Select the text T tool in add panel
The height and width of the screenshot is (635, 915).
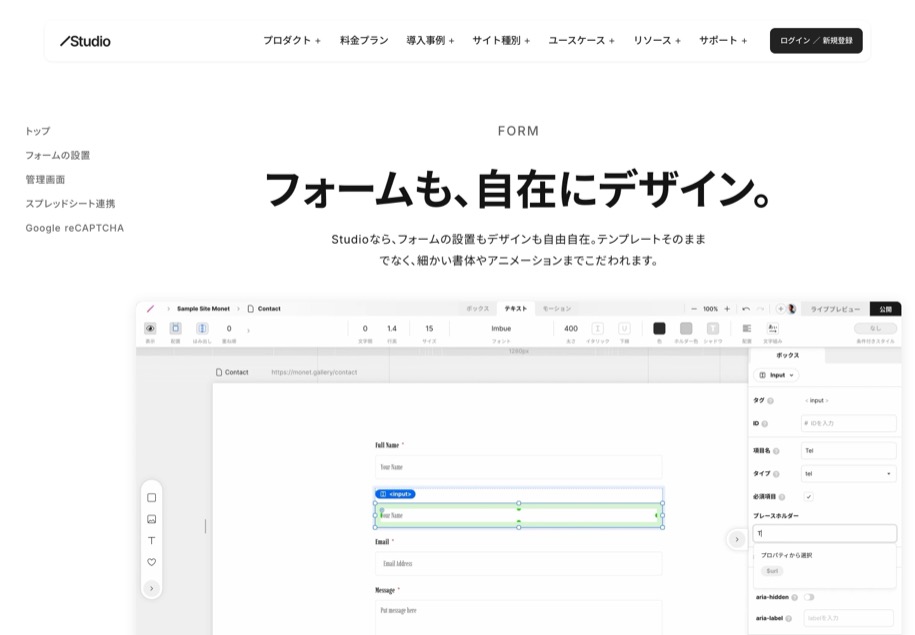click(152, 540)
